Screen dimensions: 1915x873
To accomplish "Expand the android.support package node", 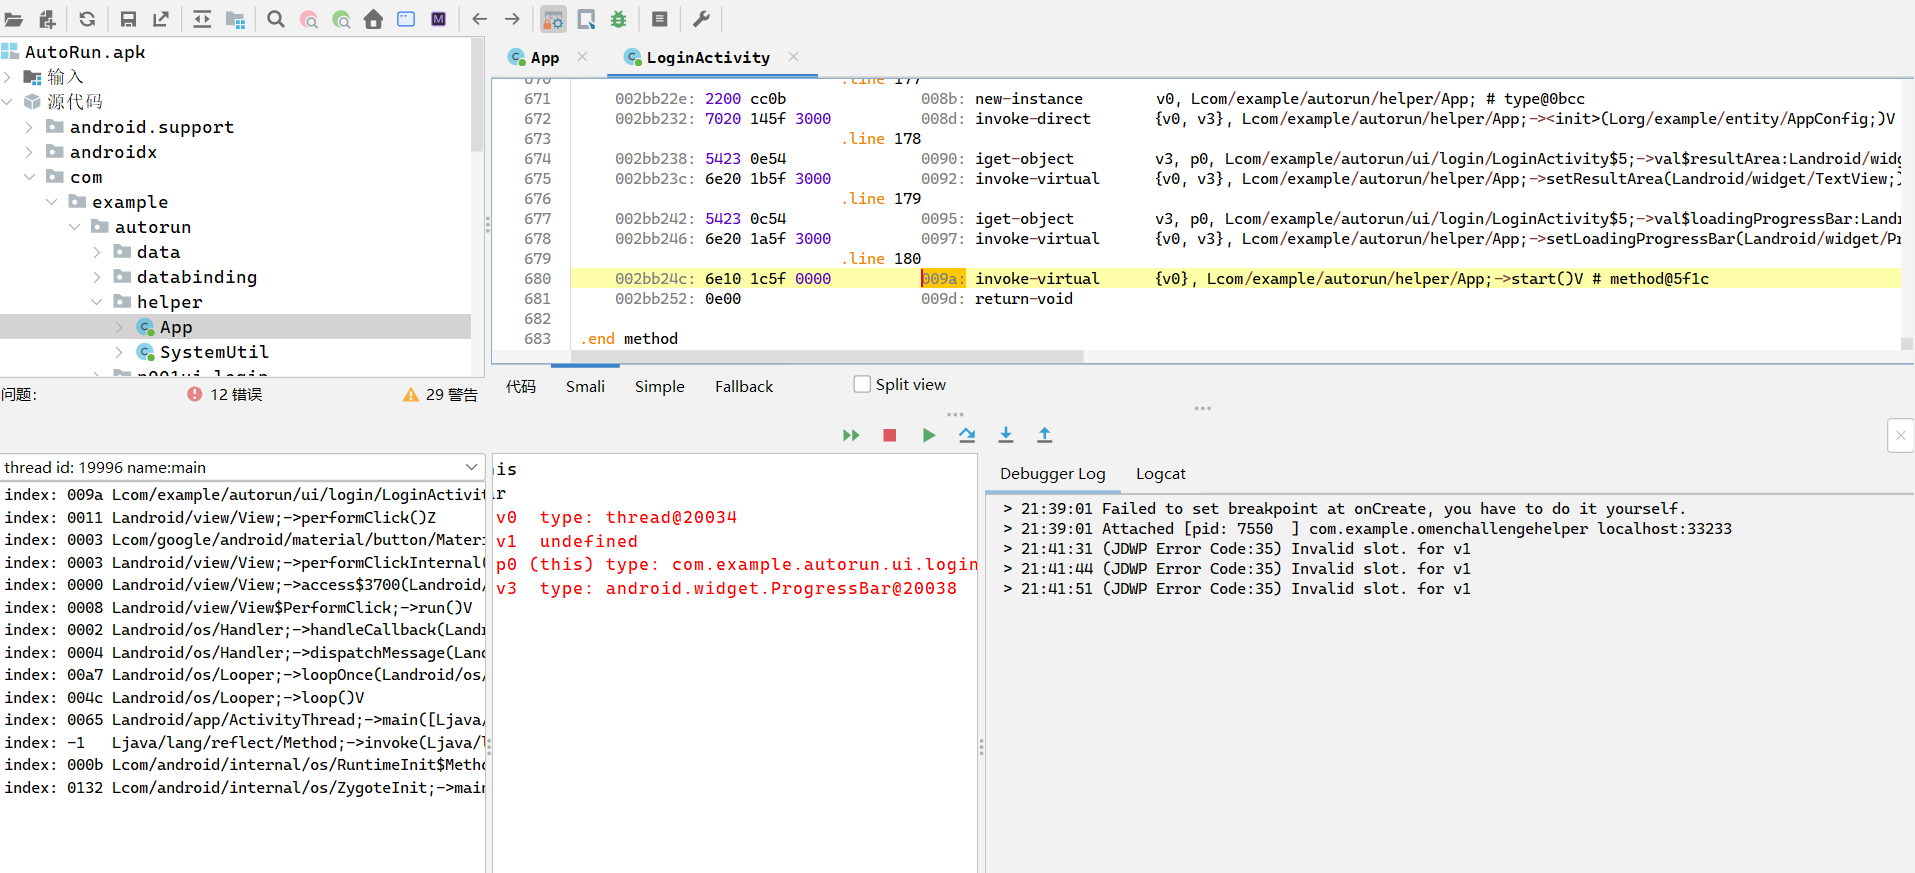I will 29,127.
